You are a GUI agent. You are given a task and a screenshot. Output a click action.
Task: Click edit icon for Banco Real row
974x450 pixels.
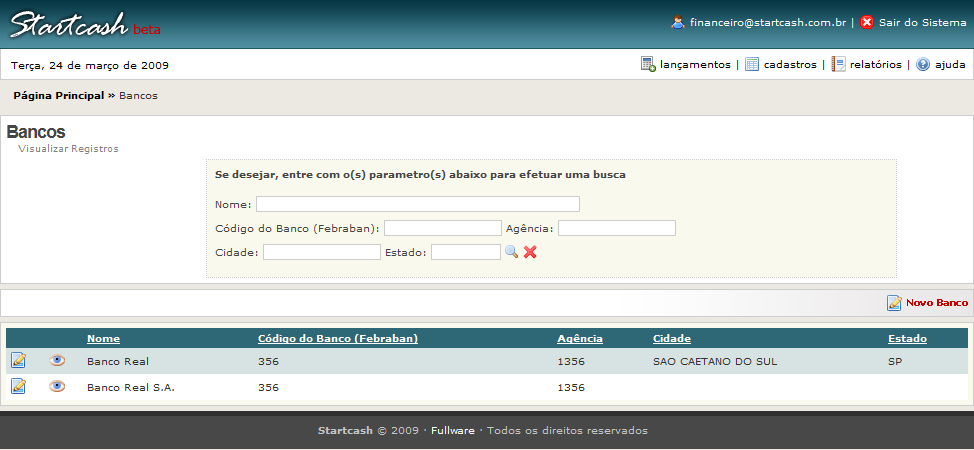click(18, 360)
